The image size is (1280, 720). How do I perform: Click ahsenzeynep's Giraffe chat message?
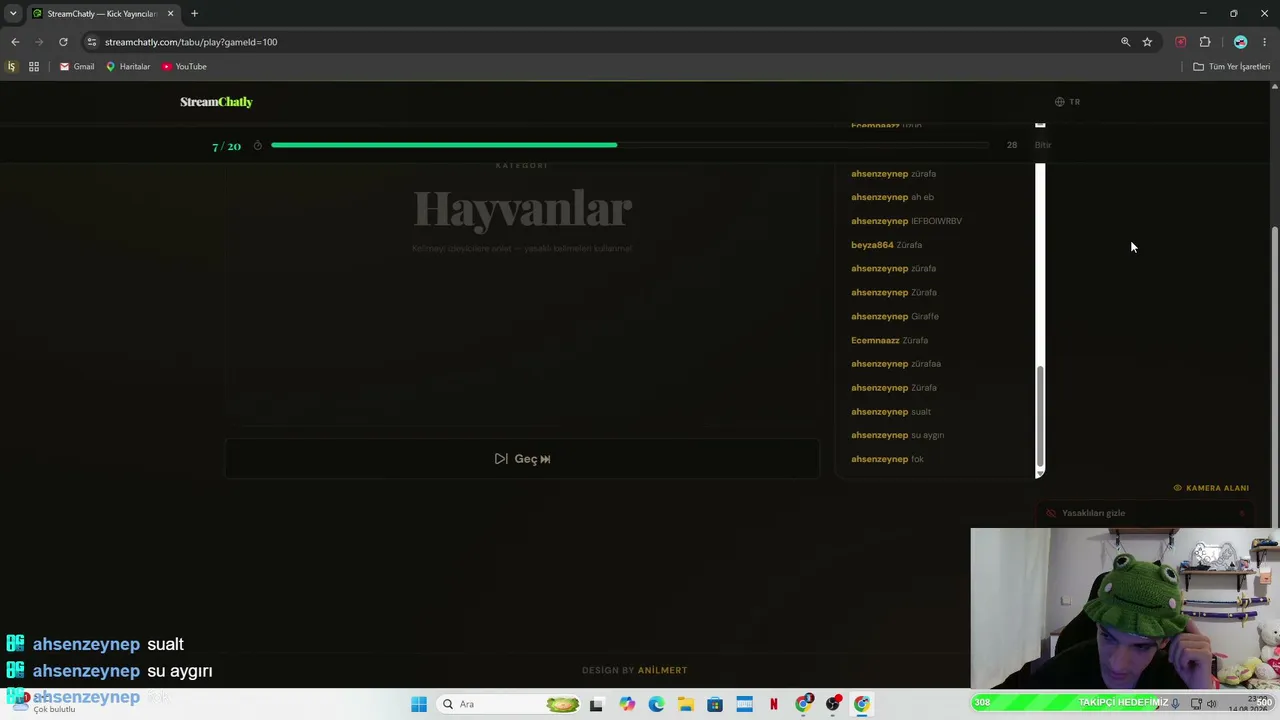[895, 316]
